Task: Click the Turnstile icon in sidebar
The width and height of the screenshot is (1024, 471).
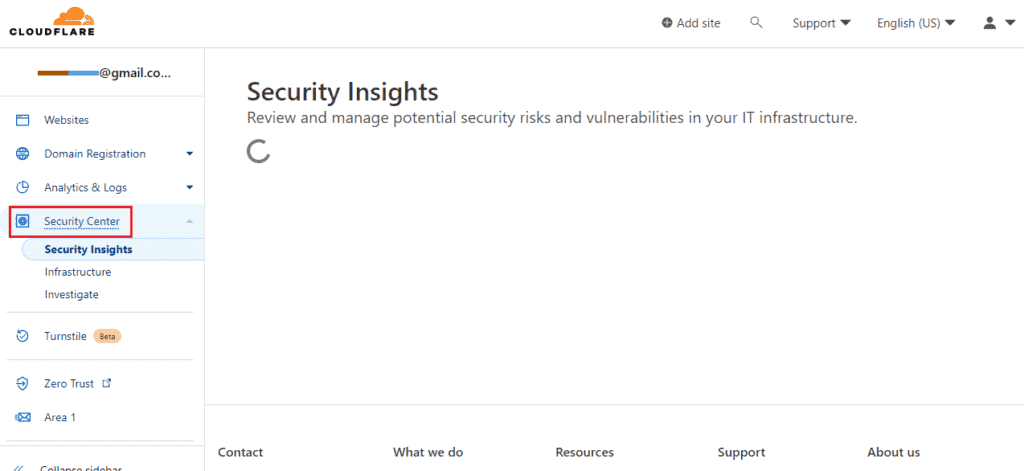Action: coord(22,336)
